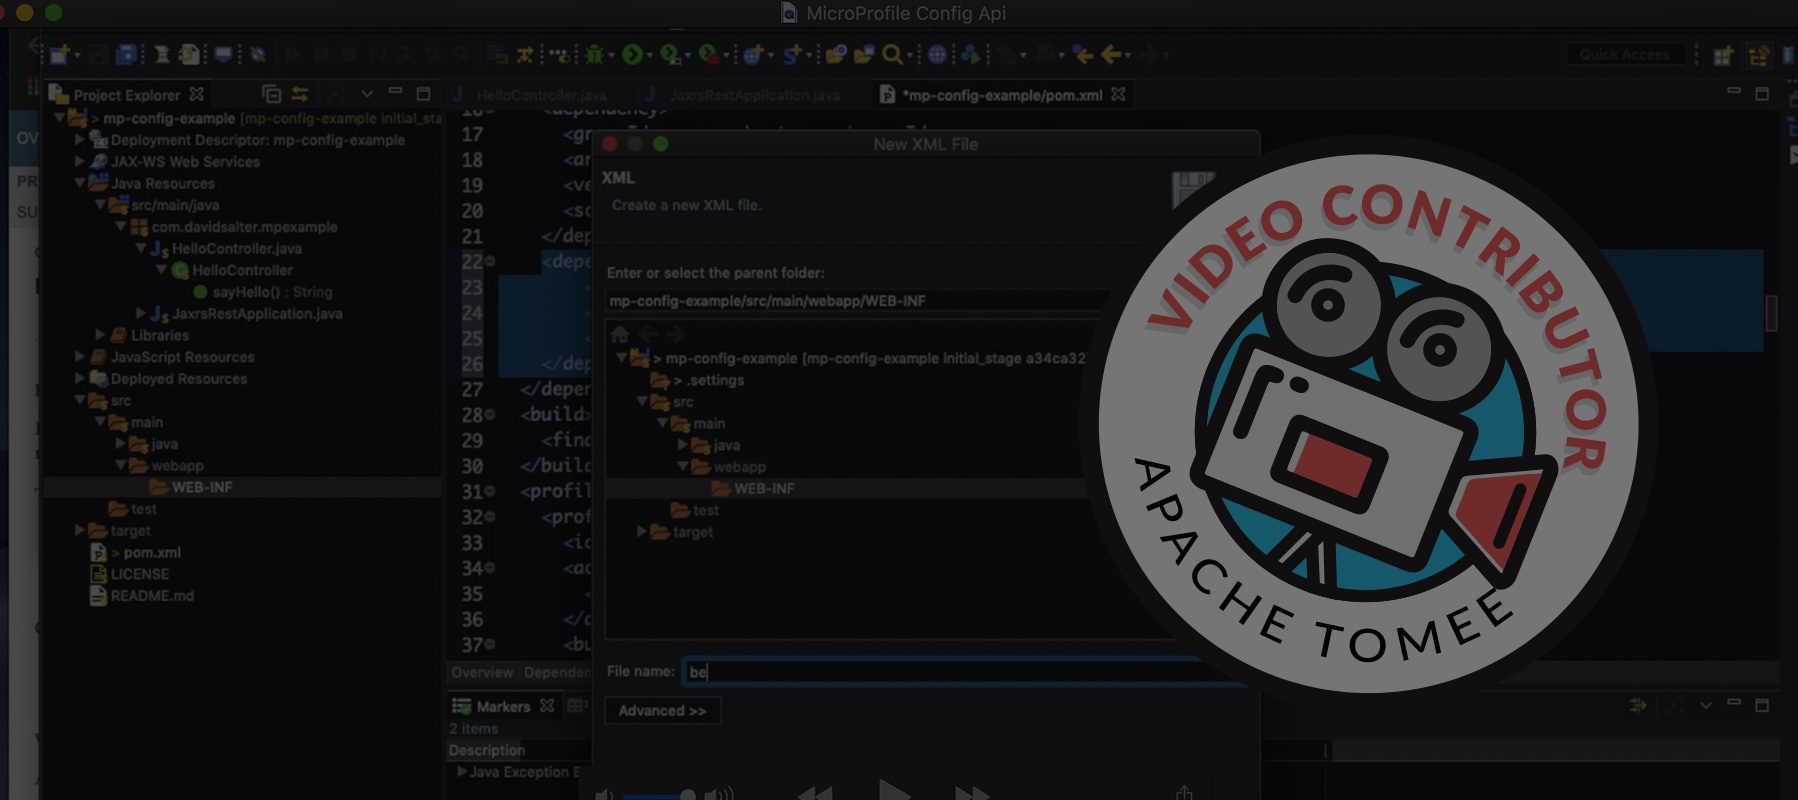The height and width of the screenshot is (800, 1798).
Task: Expand JavaScript Resources in Project Explorer
Action: (80, 356)
